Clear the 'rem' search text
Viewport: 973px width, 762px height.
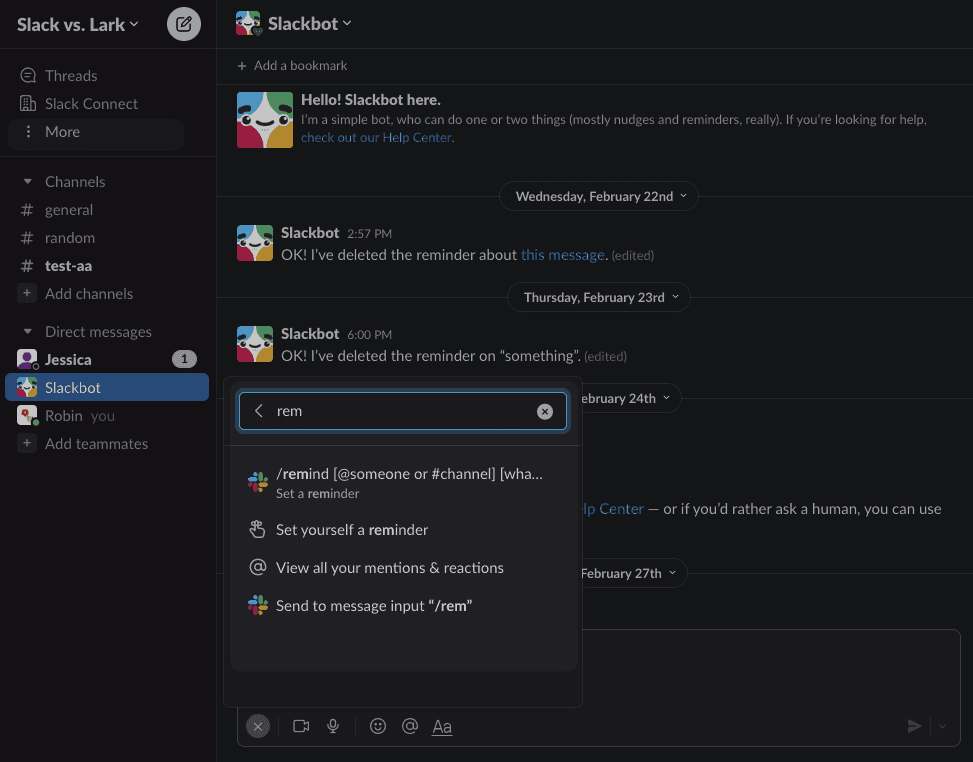click(545, 411)
